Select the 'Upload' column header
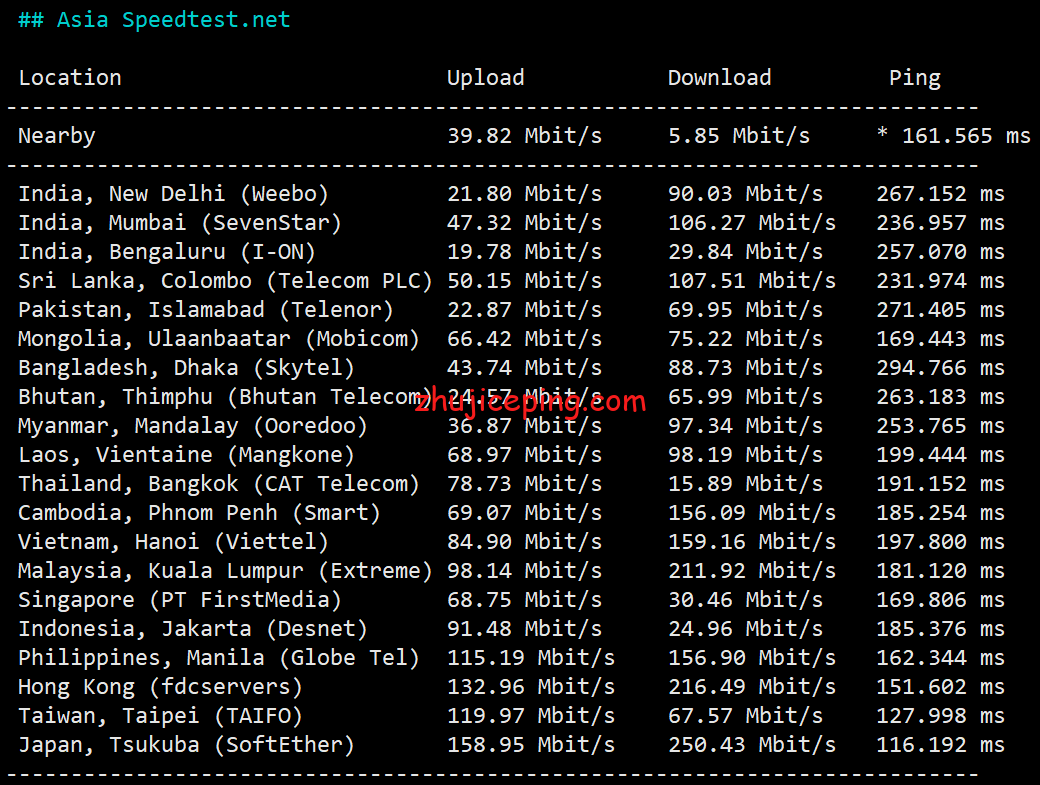 [486, 78]
